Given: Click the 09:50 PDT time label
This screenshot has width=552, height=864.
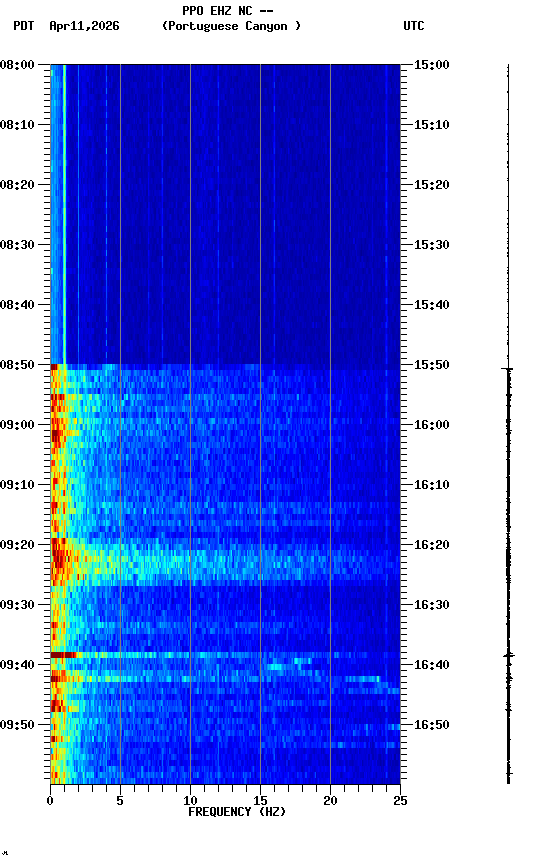Looking at the screenshot, I should click(17, 725).
